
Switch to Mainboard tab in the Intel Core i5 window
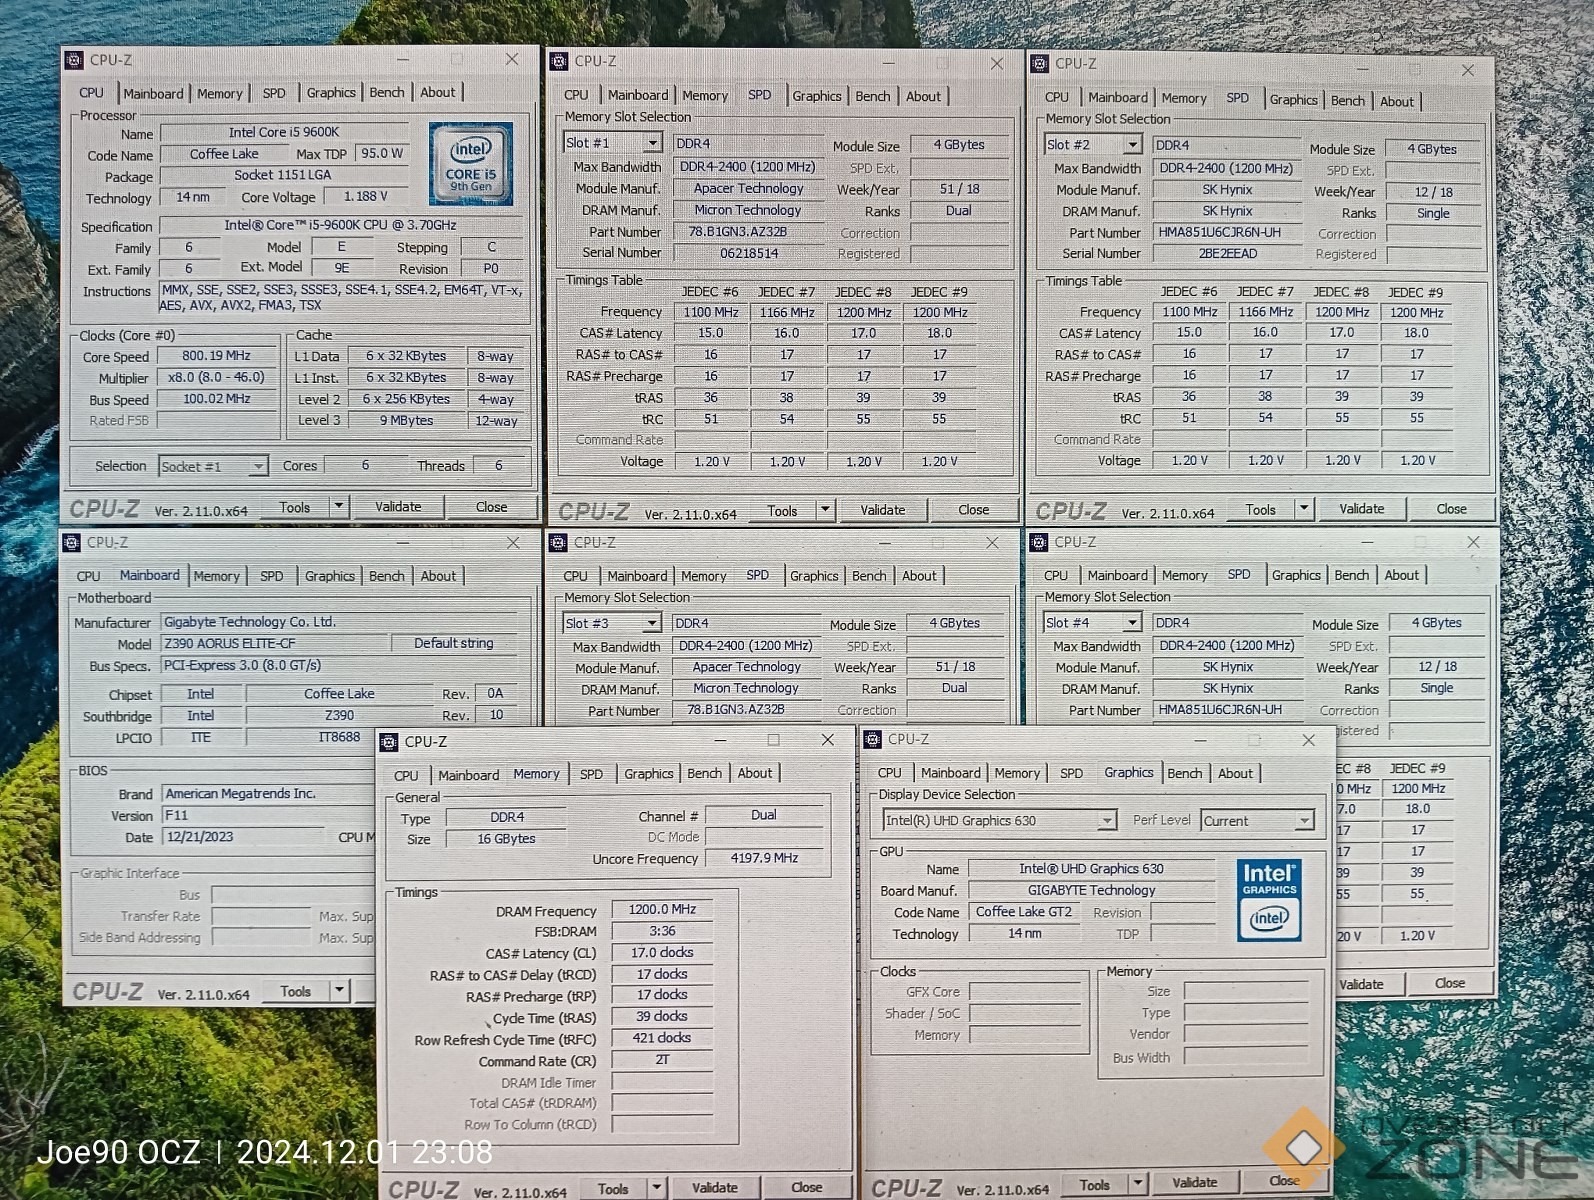[153, 94]
